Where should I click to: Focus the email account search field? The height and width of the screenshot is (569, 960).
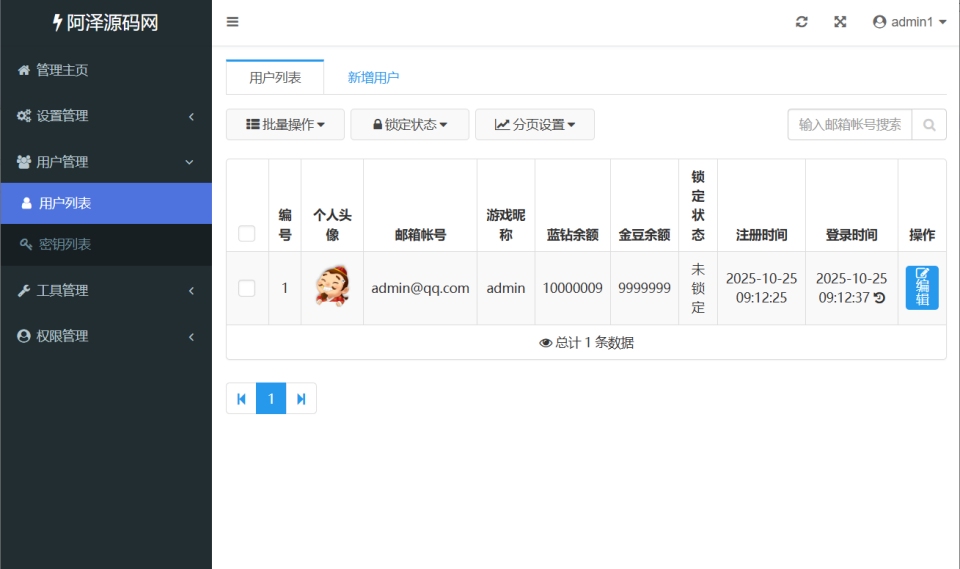pos(849,125)
